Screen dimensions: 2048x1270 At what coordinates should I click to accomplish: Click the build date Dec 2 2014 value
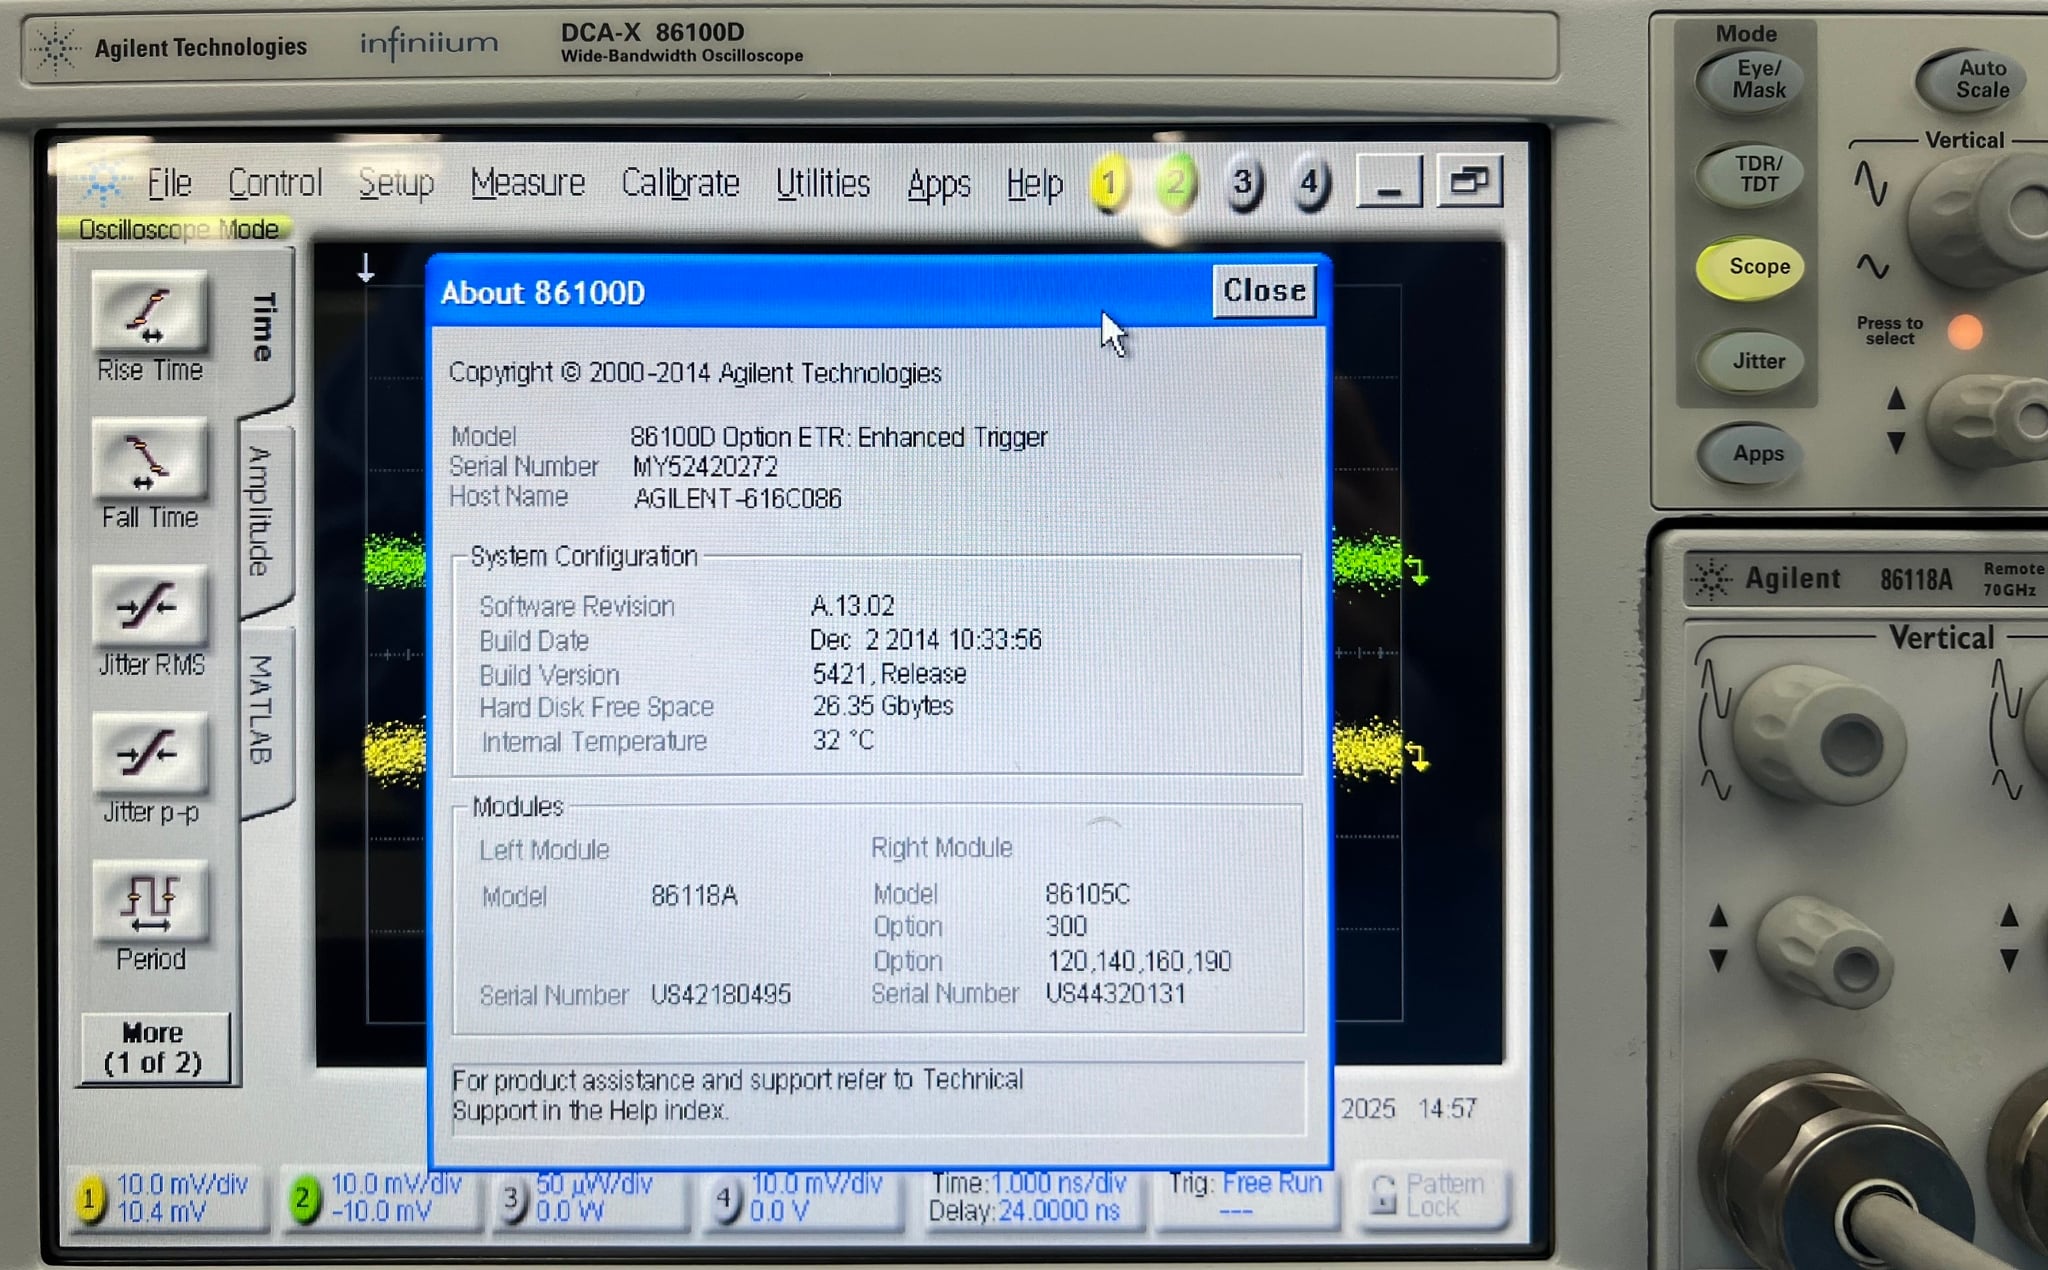coord(926,640)
